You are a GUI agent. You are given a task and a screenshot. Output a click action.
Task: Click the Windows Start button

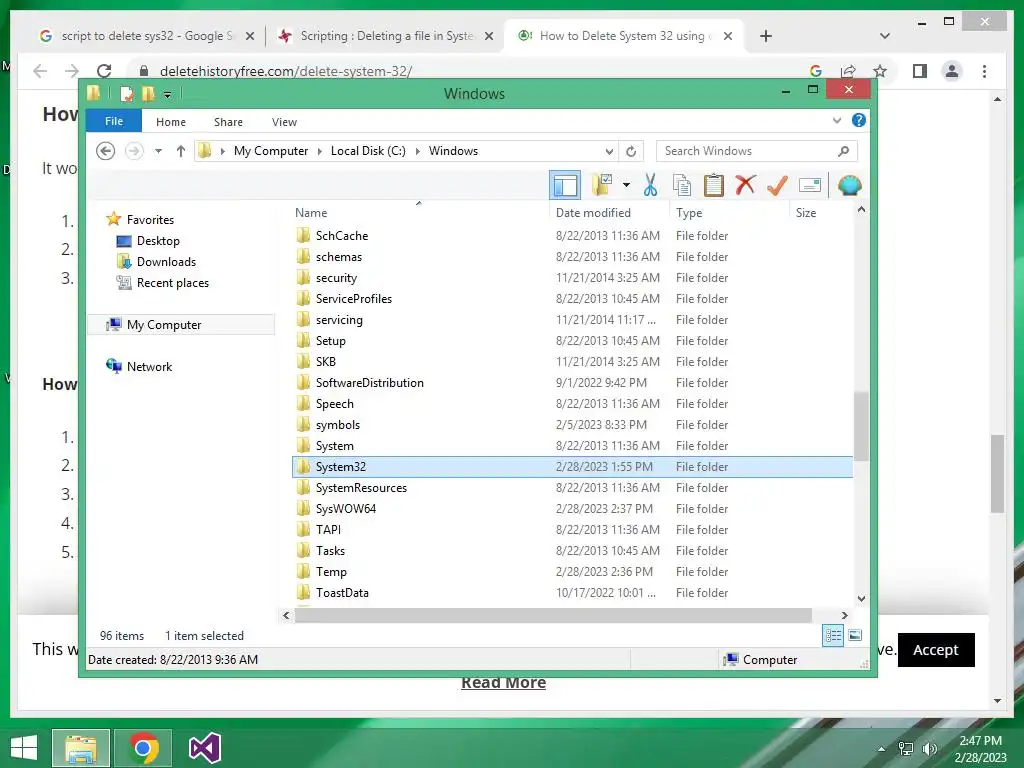coord(24,748)
